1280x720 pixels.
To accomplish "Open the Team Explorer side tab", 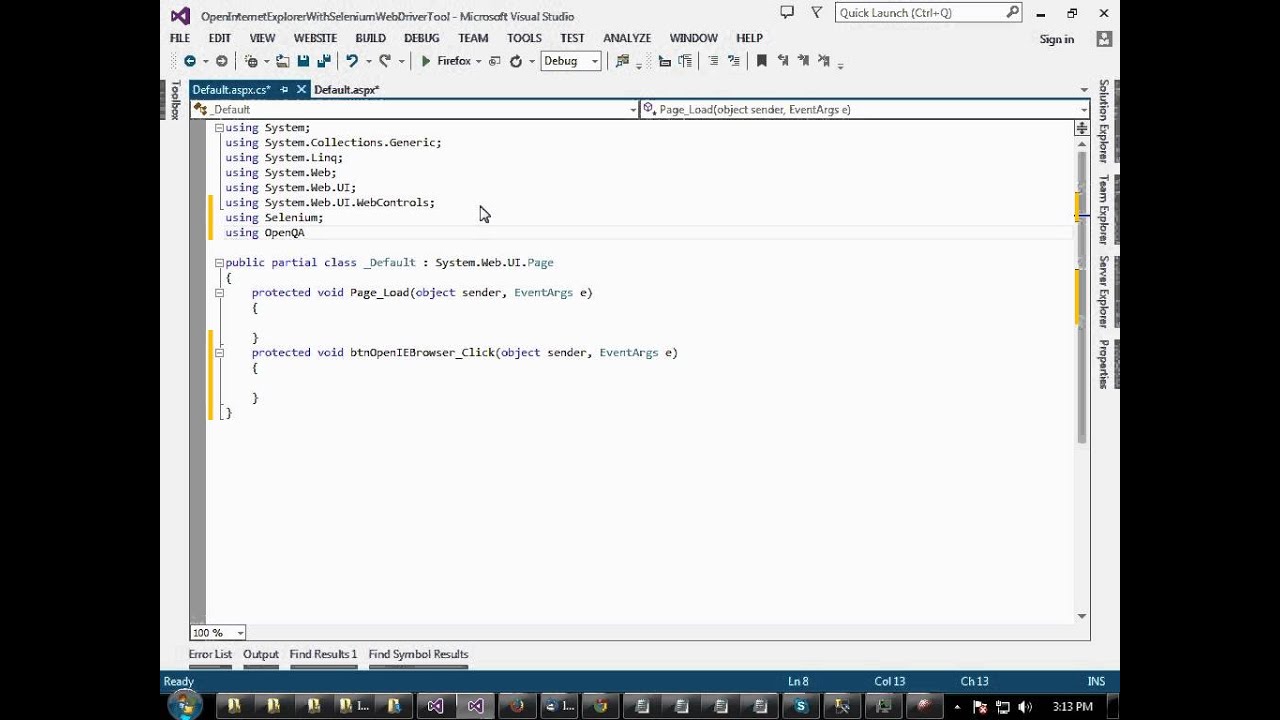I will point(1103,210).
